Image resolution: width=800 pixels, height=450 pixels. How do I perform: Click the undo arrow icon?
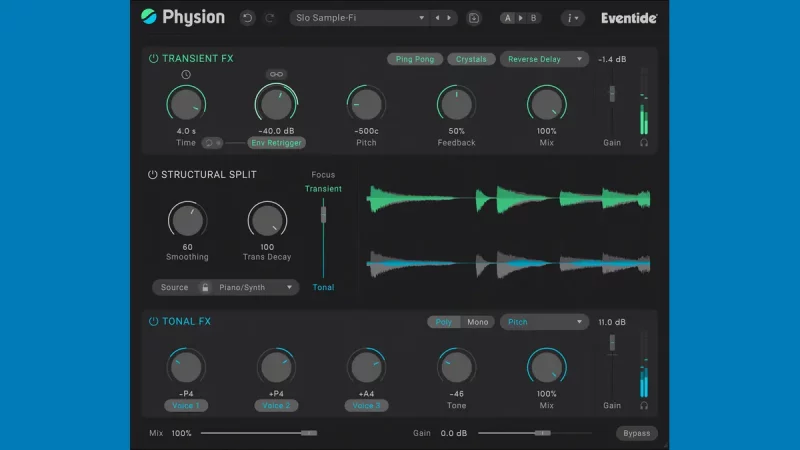(248, 18)
